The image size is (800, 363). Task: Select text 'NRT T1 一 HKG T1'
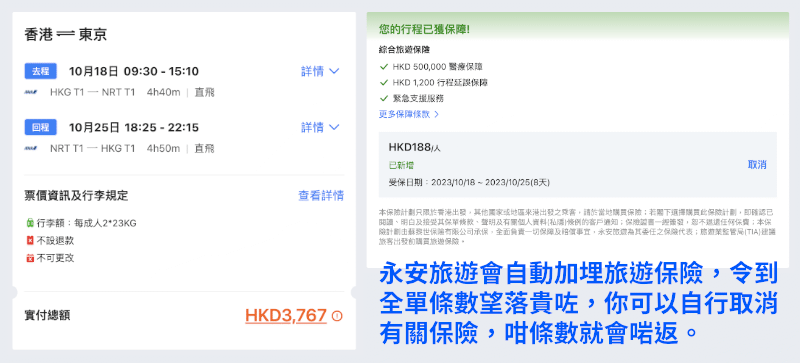[x=92, y=149]
